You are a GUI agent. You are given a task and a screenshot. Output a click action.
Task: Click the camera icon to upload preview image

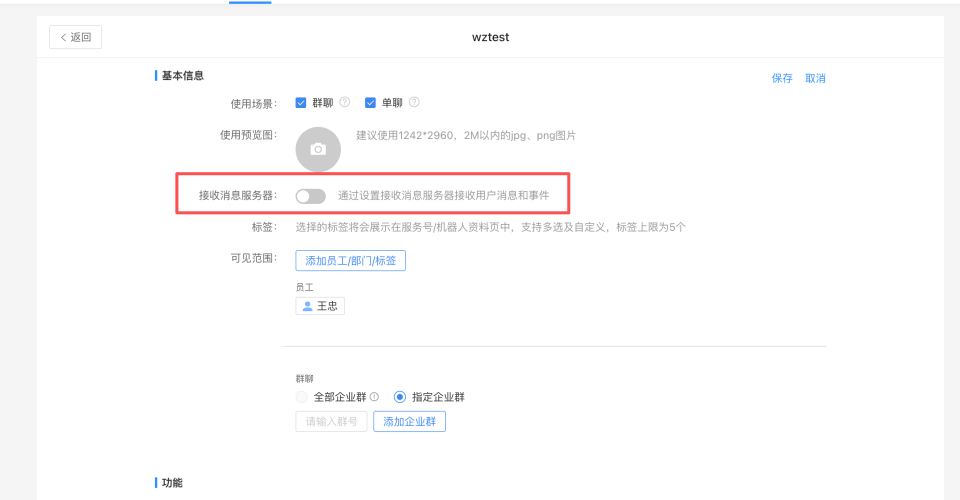318,149
